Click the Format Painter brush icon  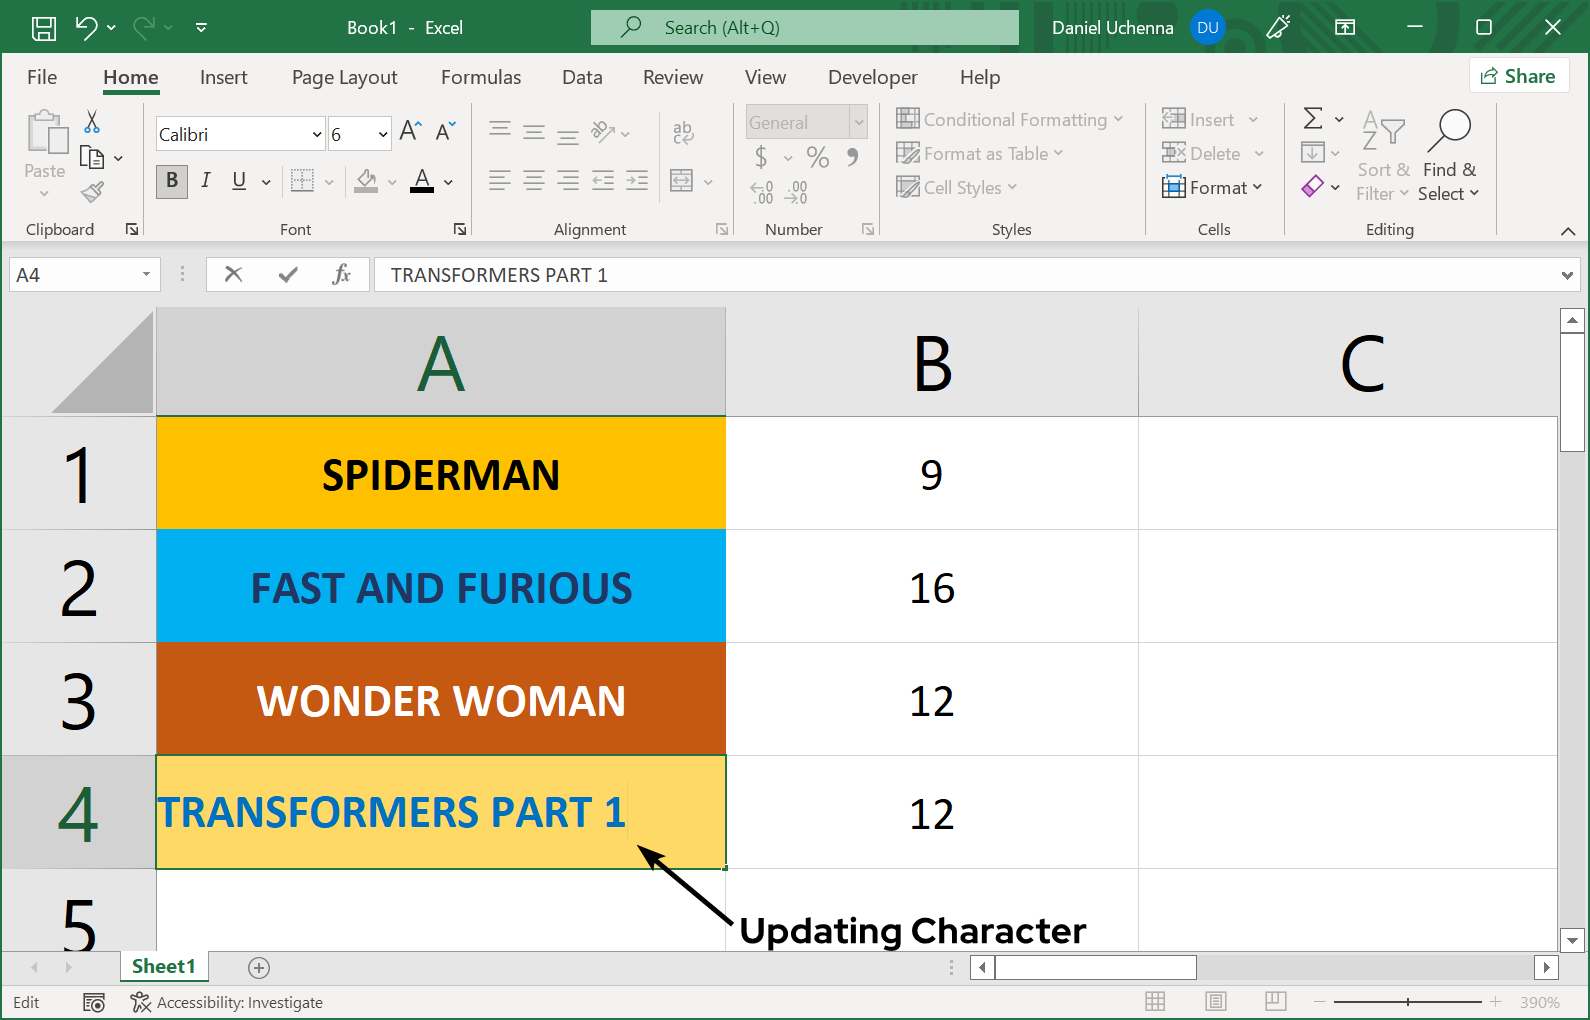(x=92, y=191)
